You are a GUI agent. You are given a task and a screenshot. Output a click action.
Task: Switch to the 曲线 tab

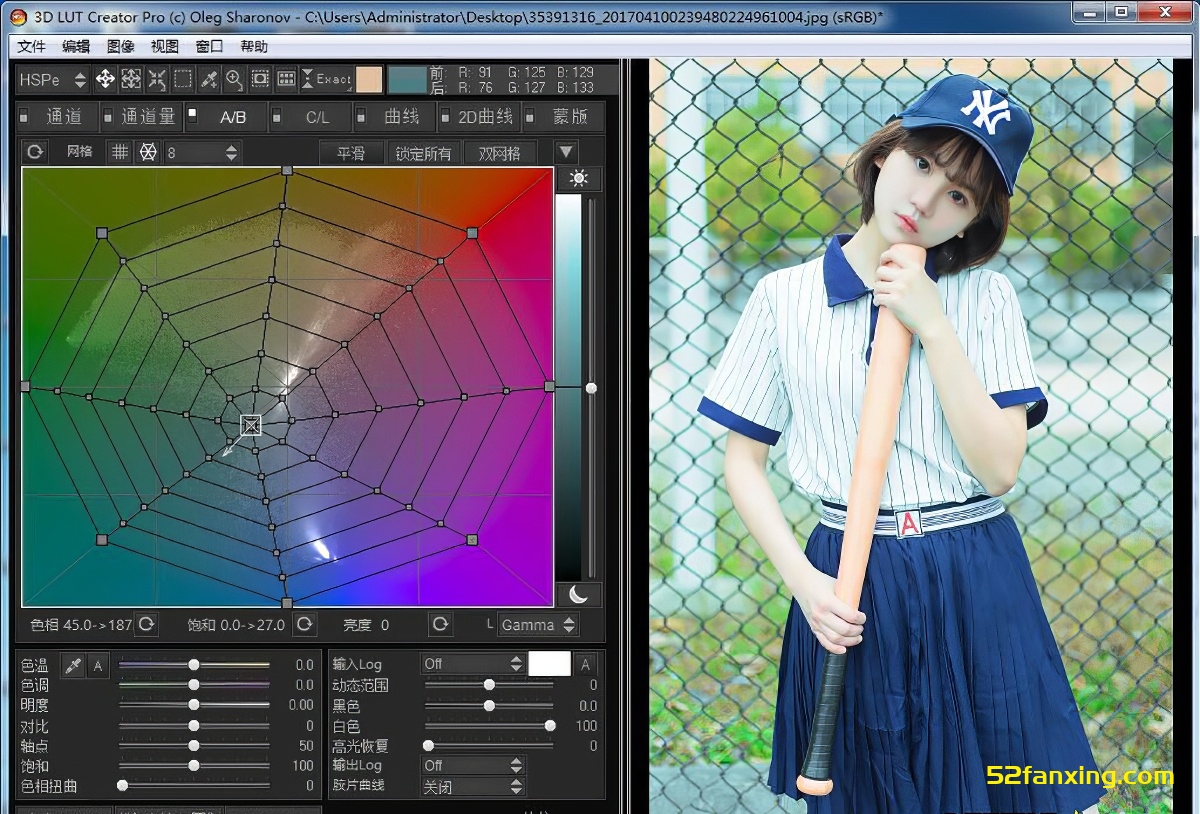coord(395,116)
